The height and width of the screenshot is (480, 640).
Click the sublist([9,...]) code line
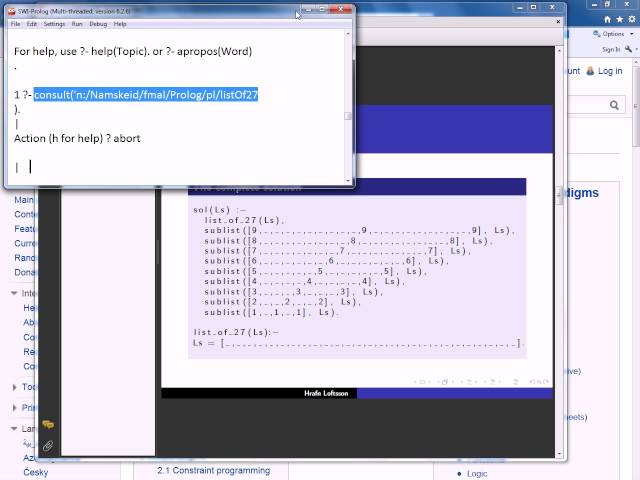point(359,230)
